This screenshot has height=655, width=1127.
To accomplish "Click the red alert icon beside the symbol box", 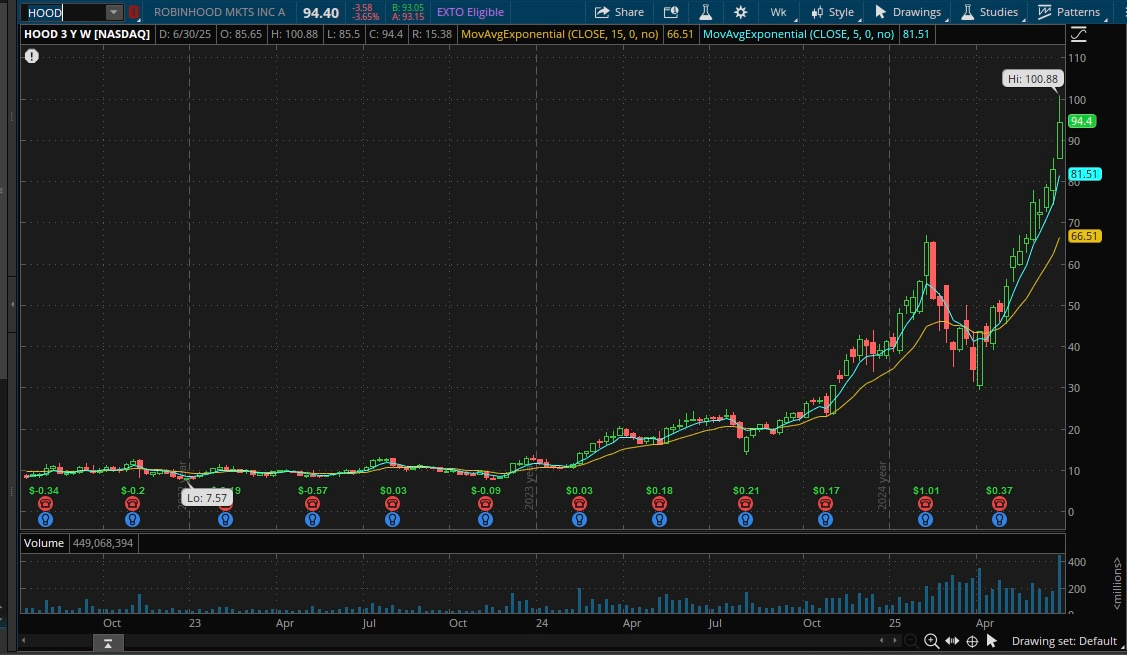I will pyautogui.click(x=134, y=12).
